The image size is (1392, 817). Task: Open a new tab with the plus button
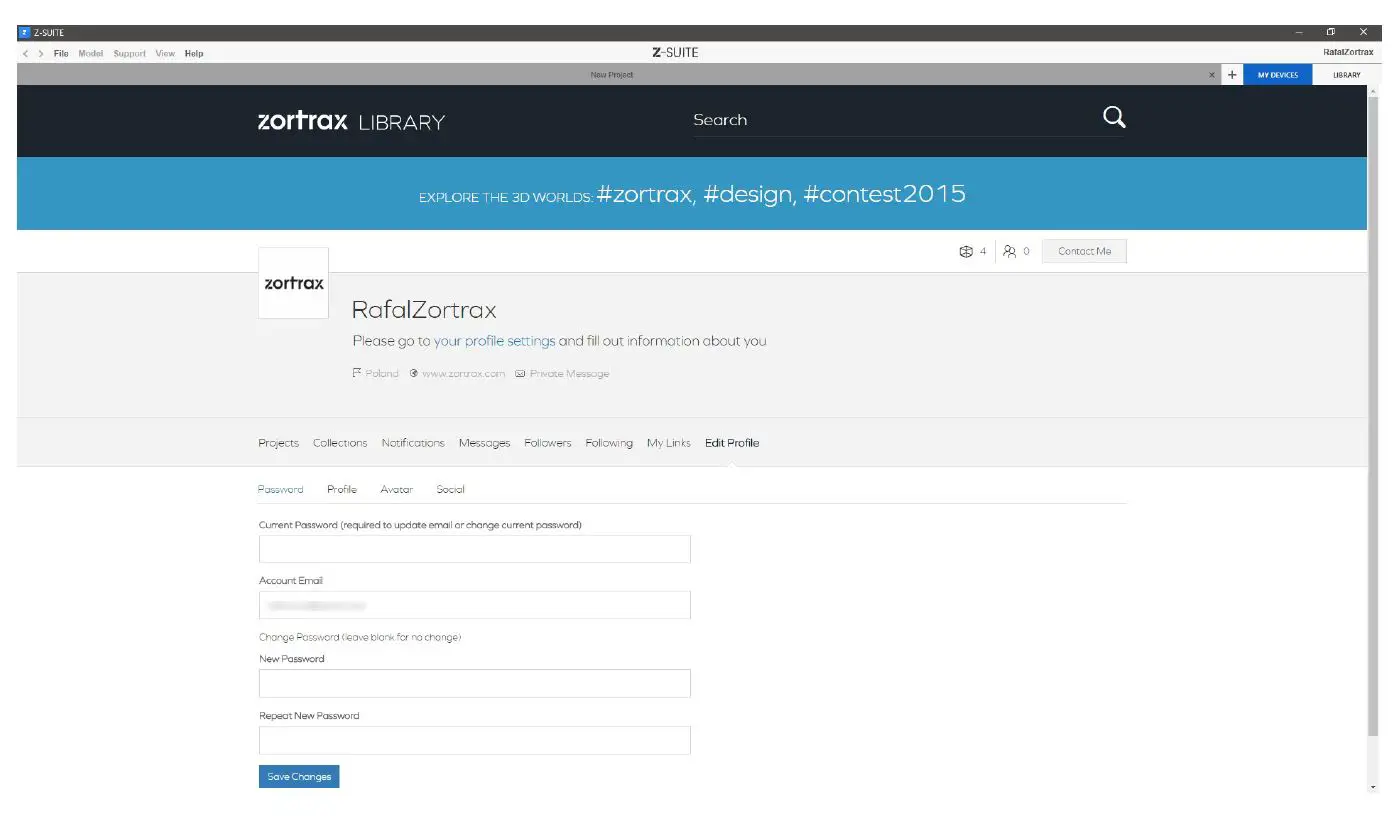pos(1231,74)
